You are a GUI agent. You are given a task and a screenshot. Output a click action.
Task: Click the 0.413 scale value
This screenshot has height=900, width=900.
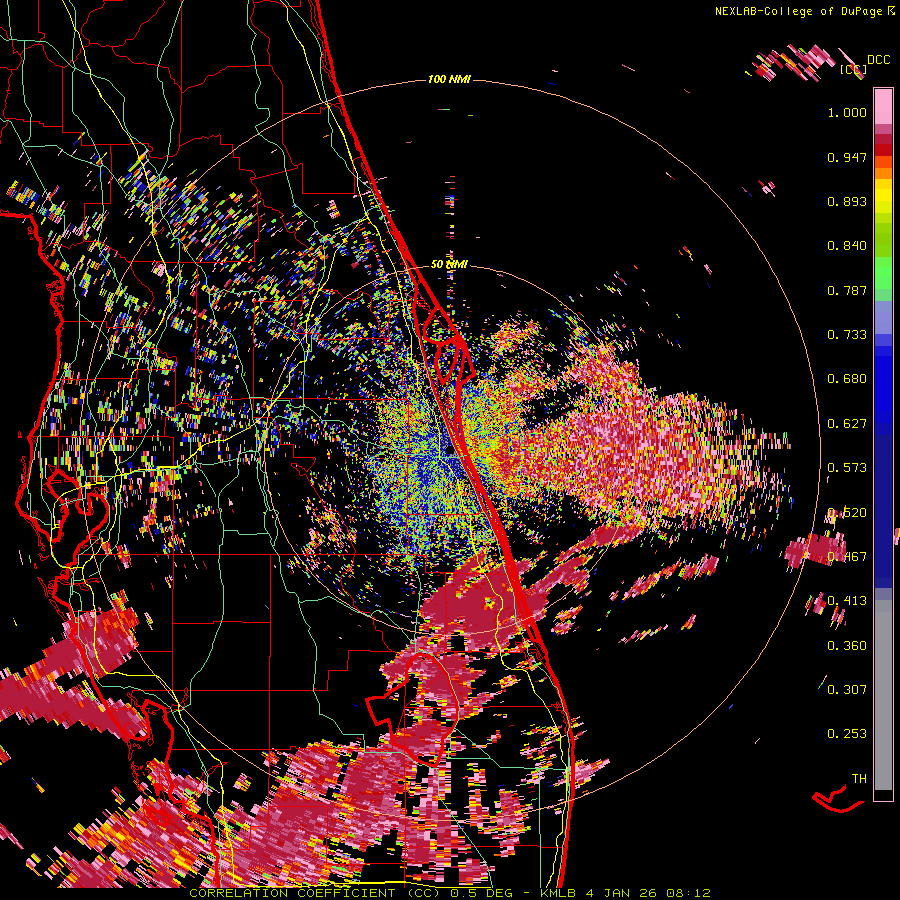click(x=847, y=601)
